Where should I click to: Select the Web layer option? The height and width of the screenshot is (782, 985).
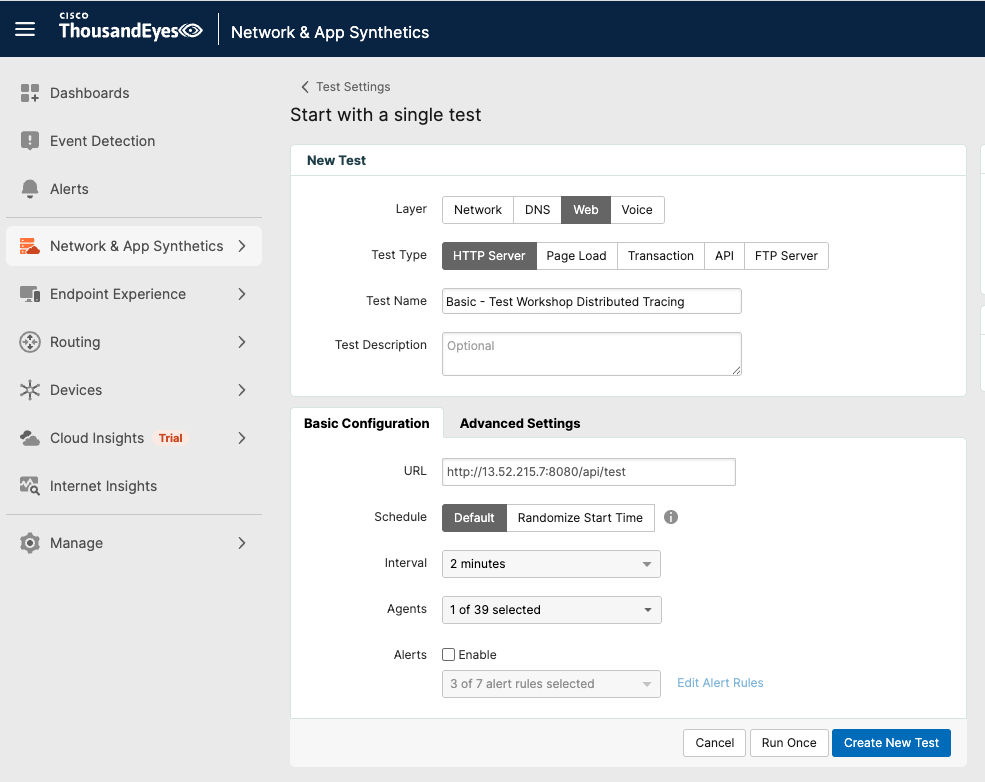coord(585,210)
